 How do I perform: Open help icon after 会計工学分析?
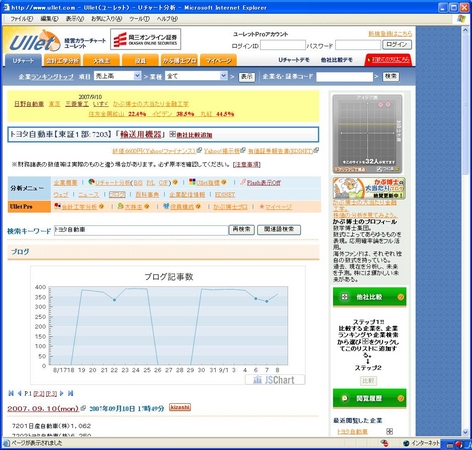click(101, 207)
